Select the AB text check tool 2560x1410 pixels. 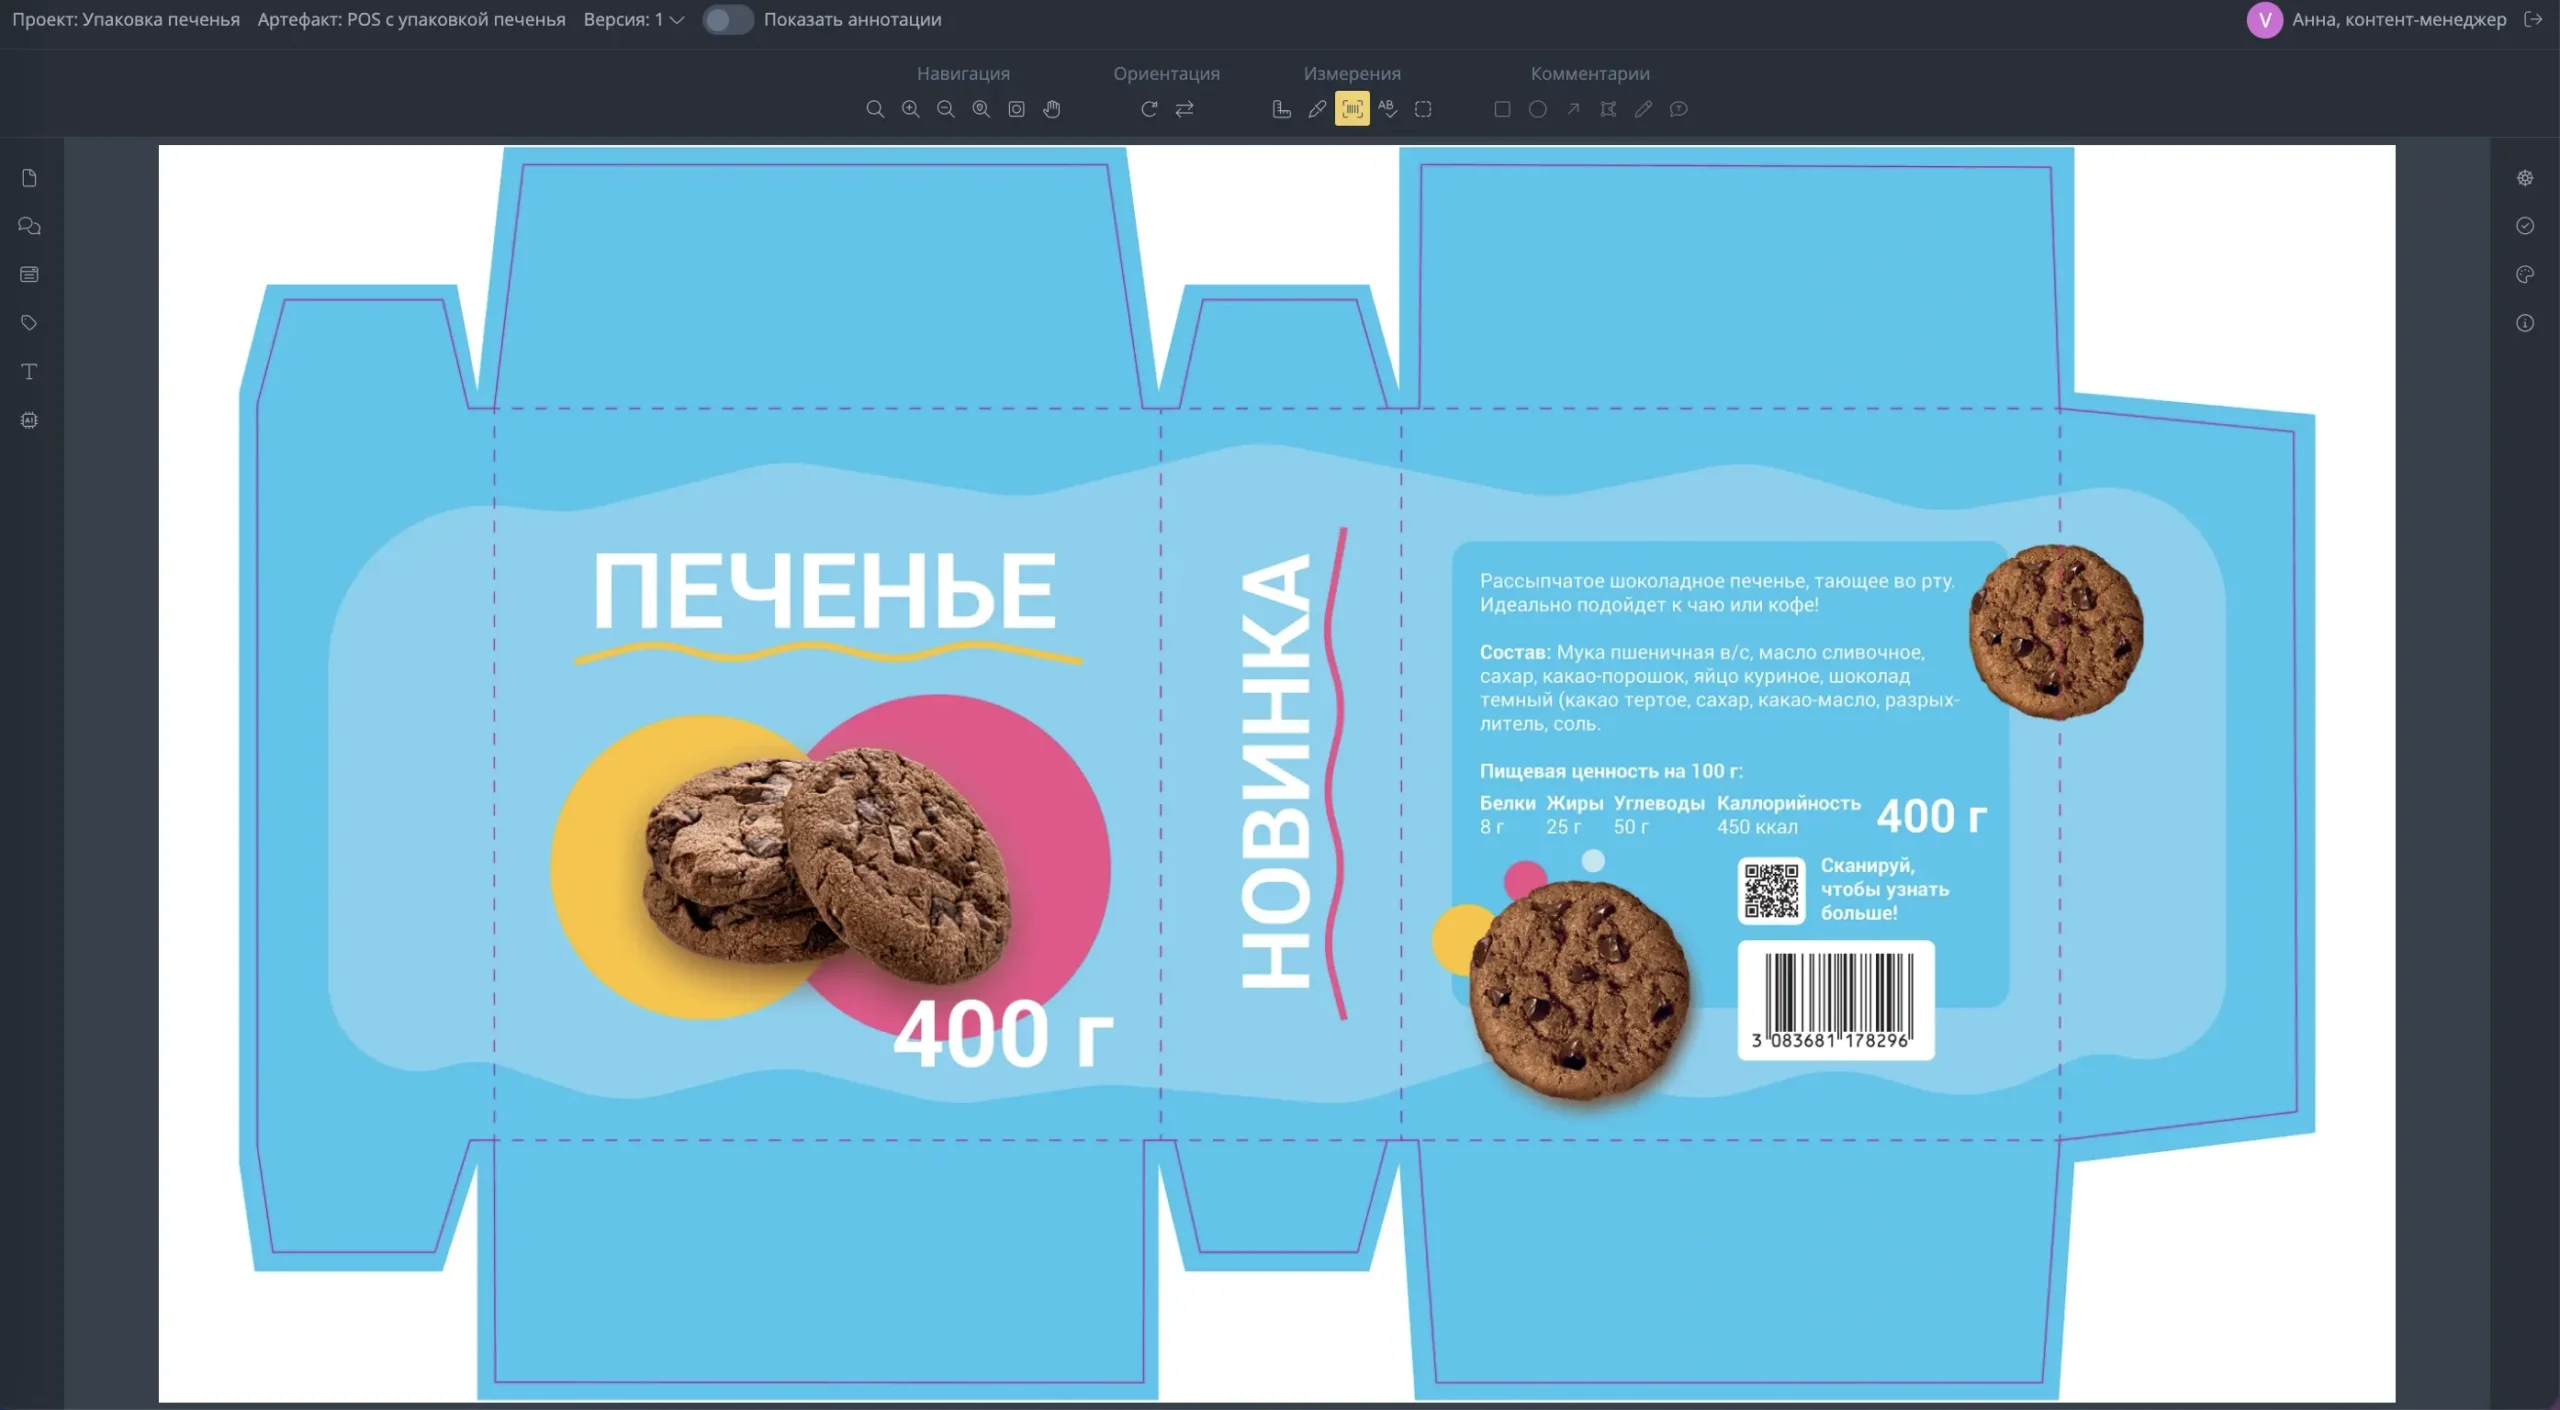[x=1388, y=109]
